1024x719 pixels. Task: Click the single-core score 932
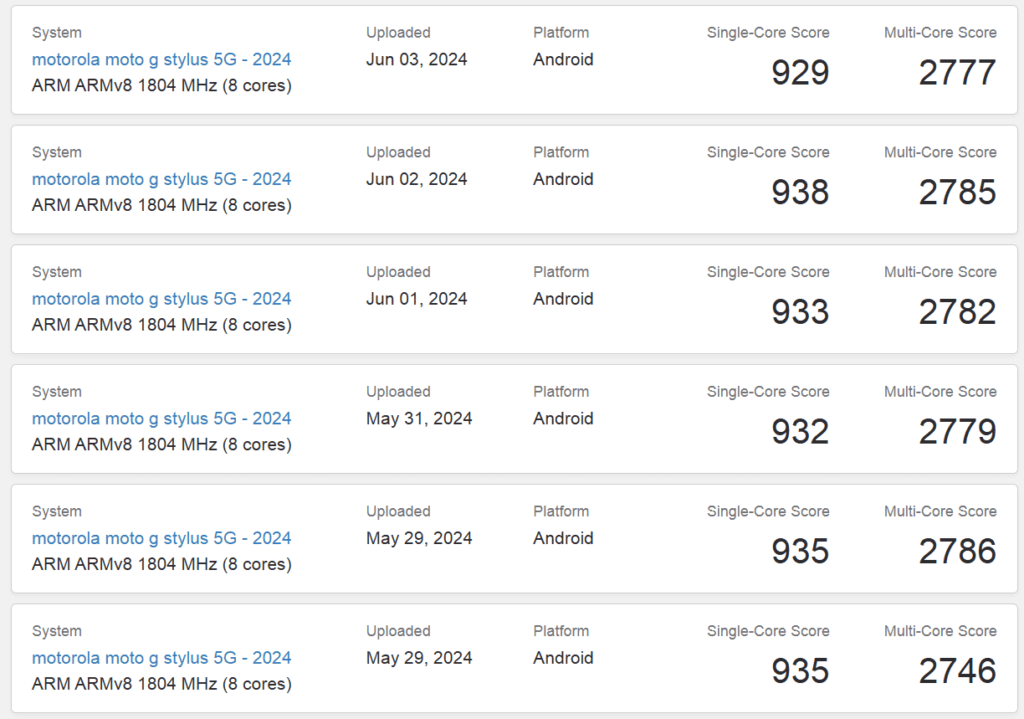tap(800, 432)
